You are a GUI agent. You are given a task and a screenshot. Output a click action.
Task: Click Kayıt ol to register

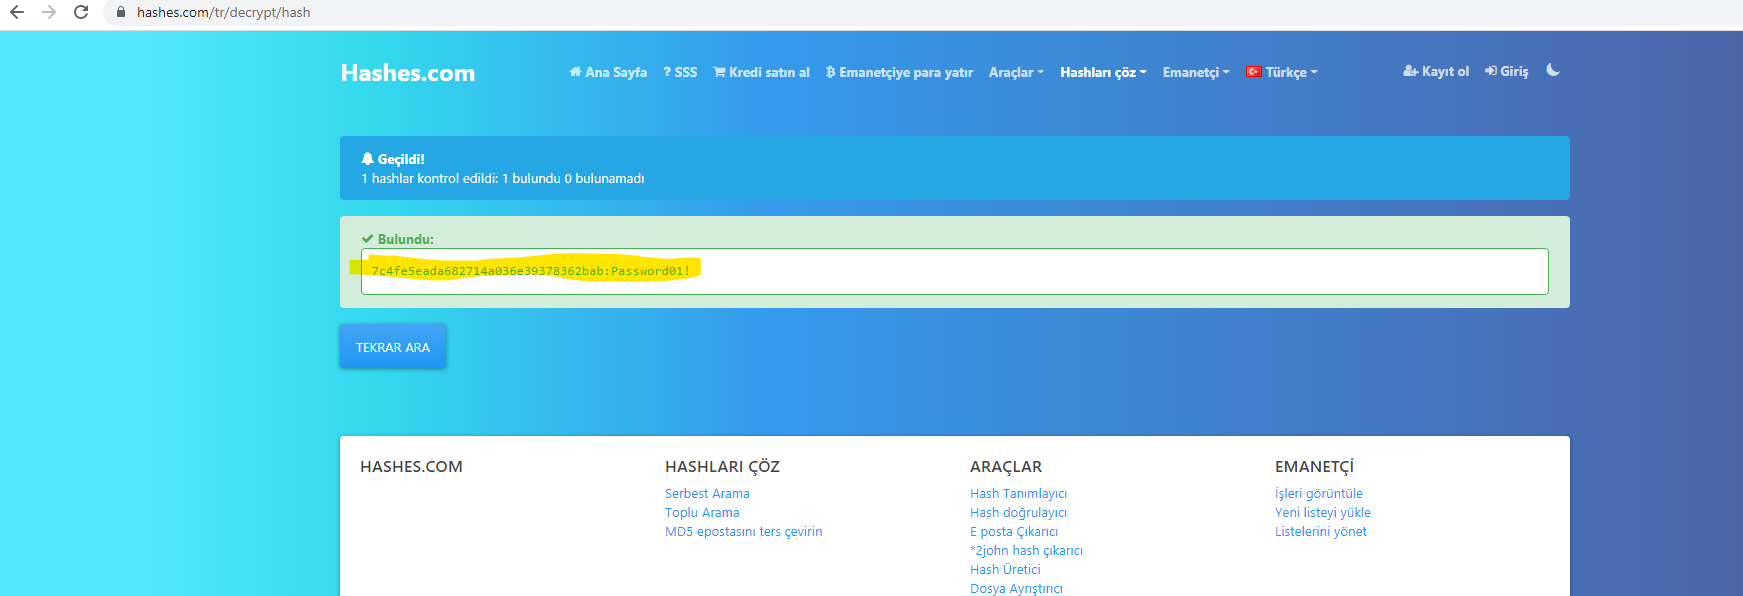1436,71
